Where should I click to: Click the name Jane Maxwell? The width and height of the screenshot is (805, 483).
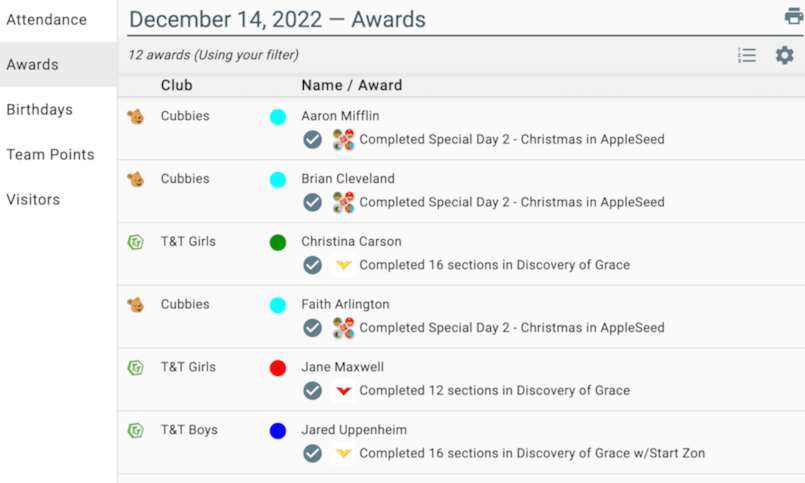[x=342, y=367]
